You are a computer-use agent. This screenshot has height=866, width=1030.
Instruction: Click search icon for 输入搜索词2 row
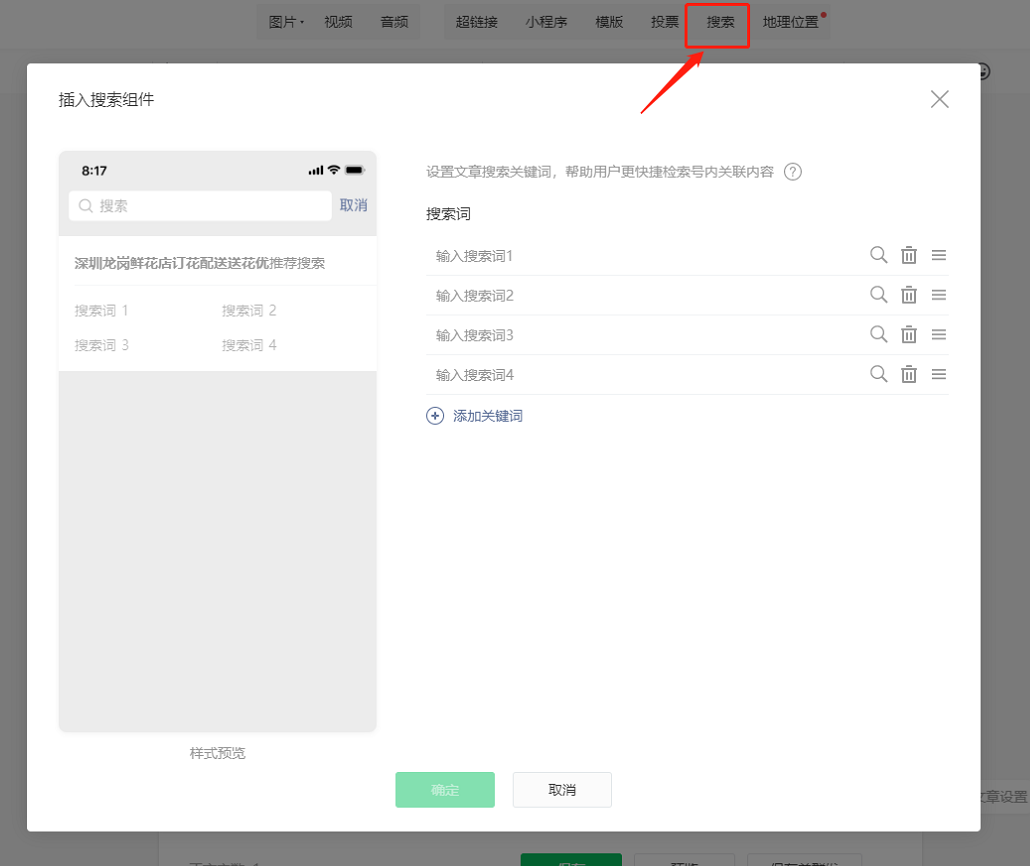click(x=878, y=295)
